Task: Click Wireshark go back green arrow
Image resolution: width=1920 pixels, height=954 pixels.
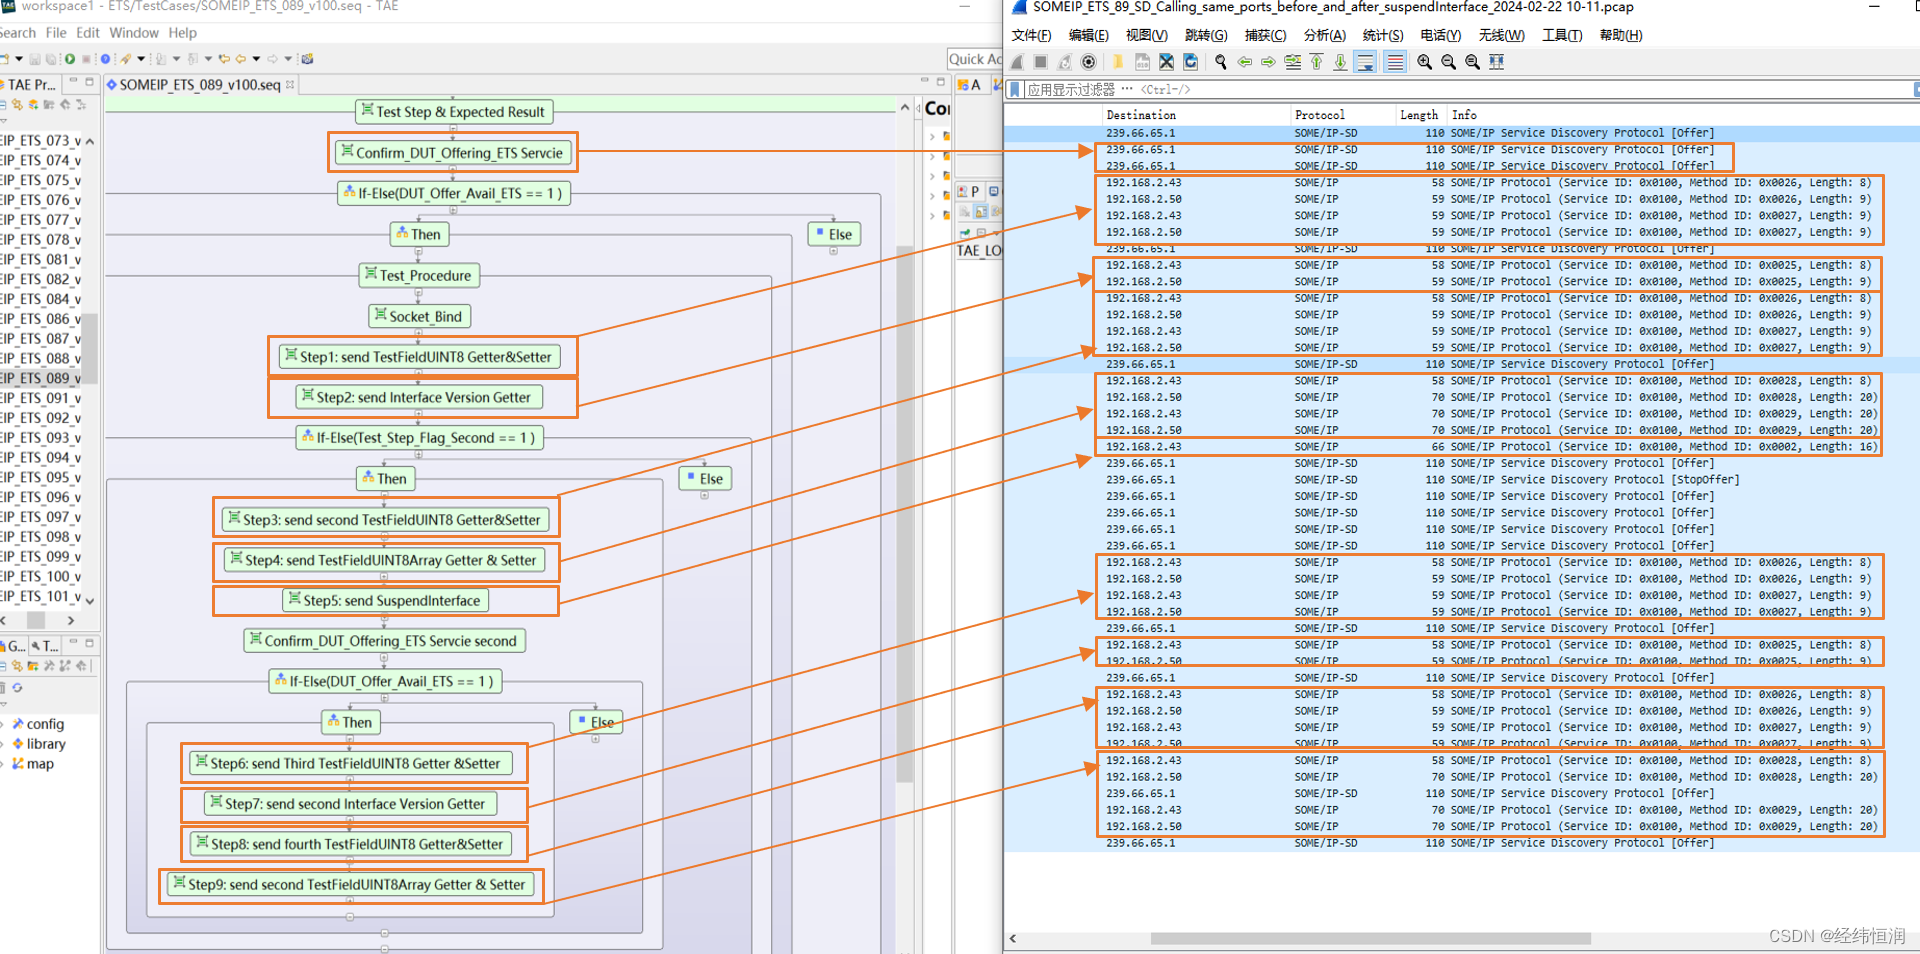Action: 1245,62
